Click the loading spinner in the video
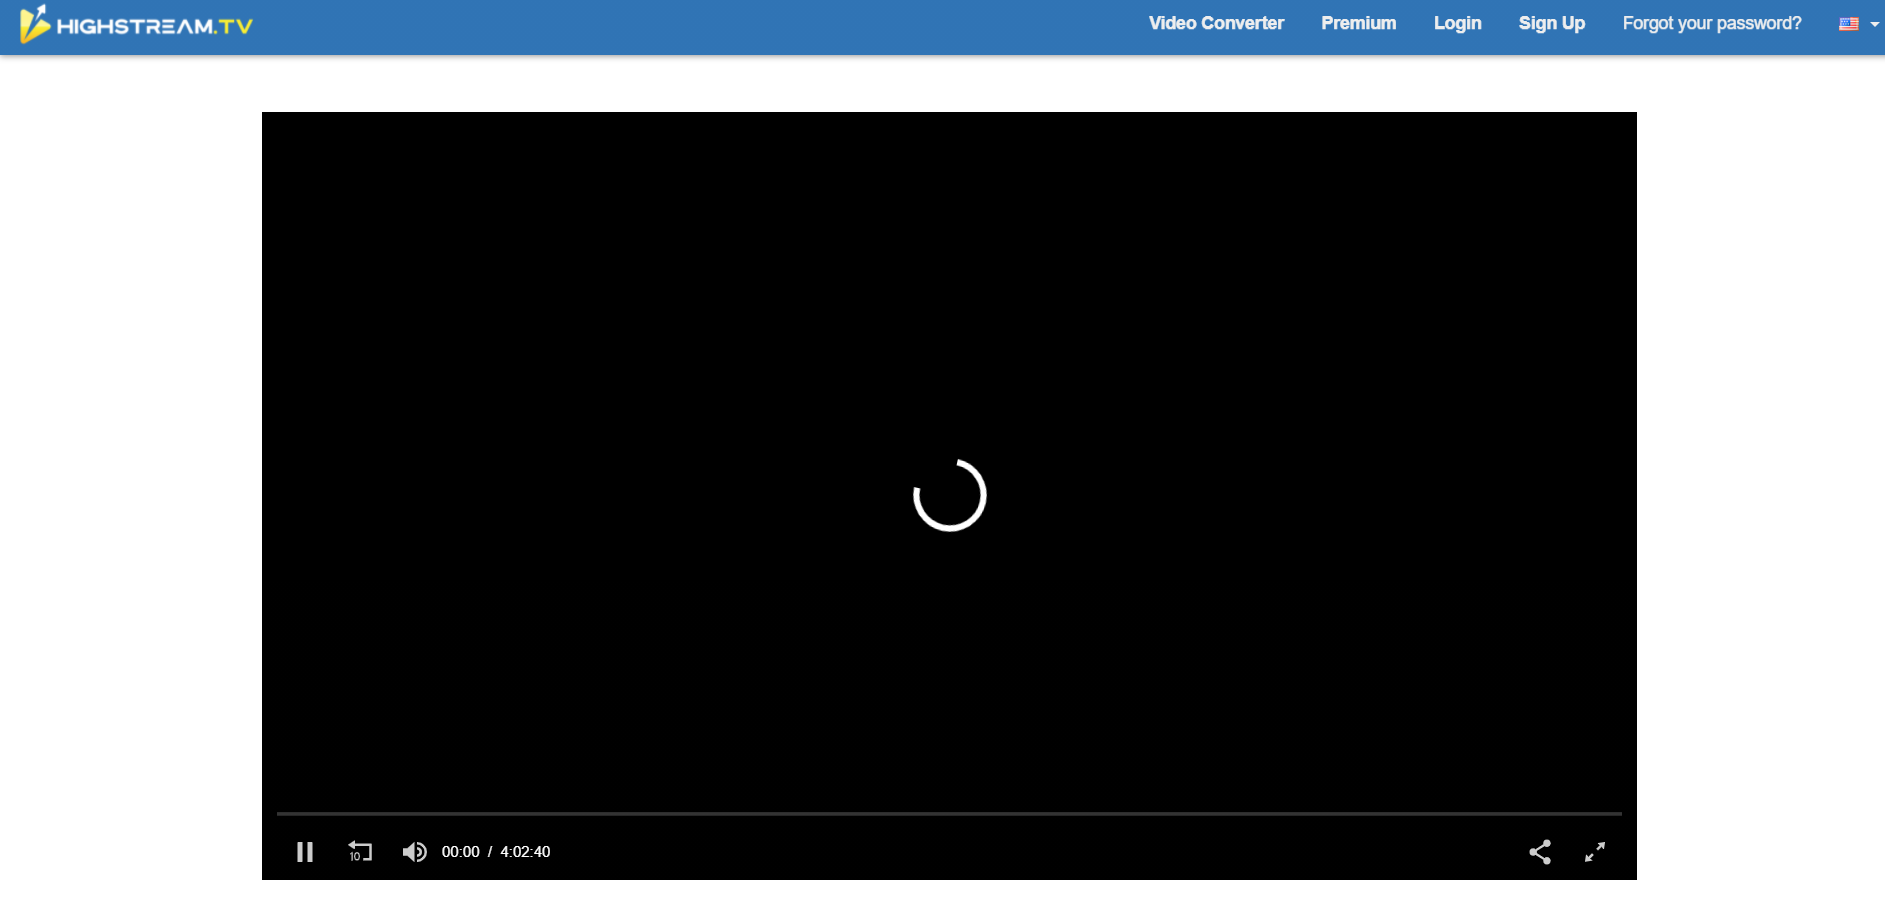Image resolution: width=1885 pixels, height=907 pixels. point(950,495)
